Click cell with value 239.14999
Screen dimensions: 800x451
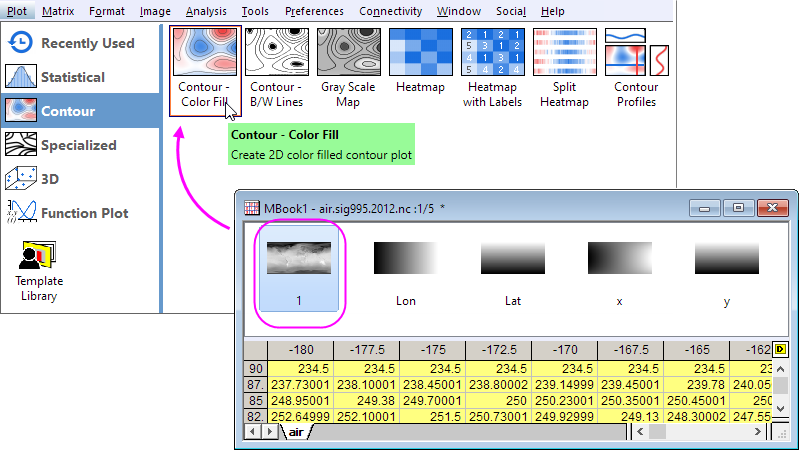tap(564, 385)
